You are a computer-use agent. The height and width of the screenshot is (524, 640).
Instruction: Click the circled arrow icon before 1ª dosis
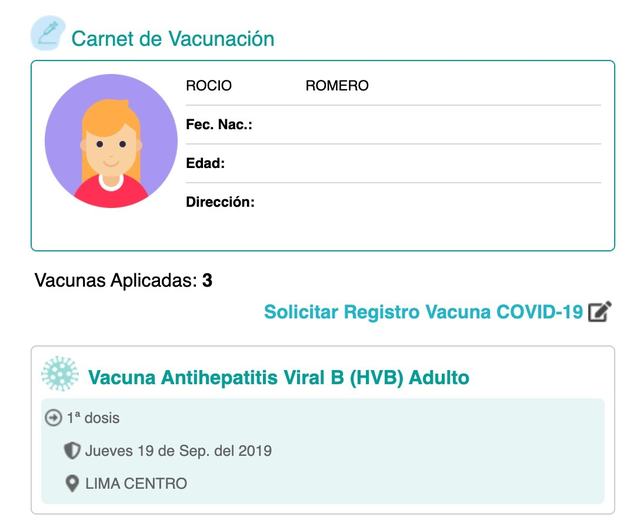(x=53, y=418)
